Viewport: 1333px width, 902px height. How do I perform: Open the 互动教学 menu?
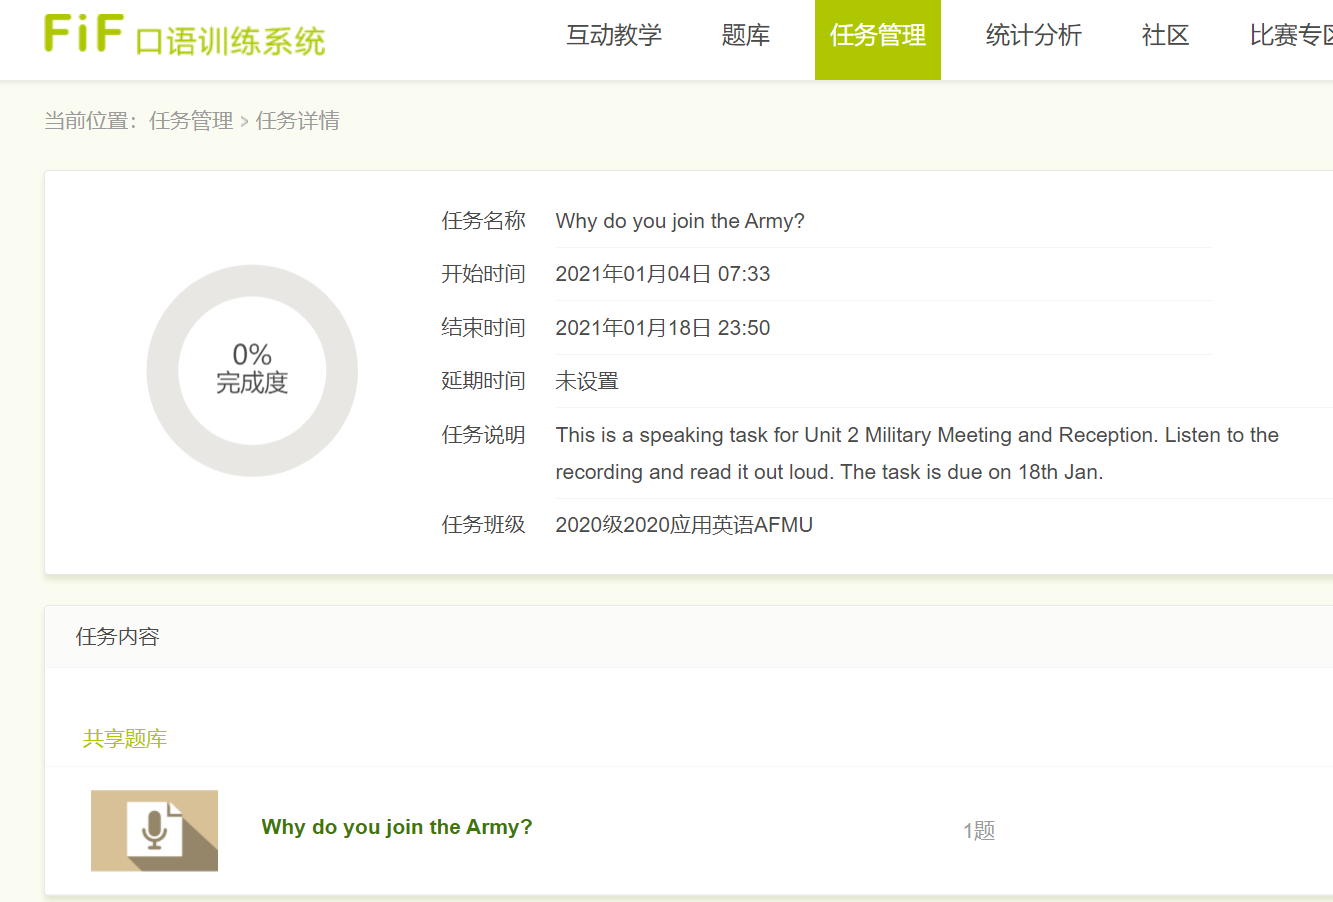[614, 36]
